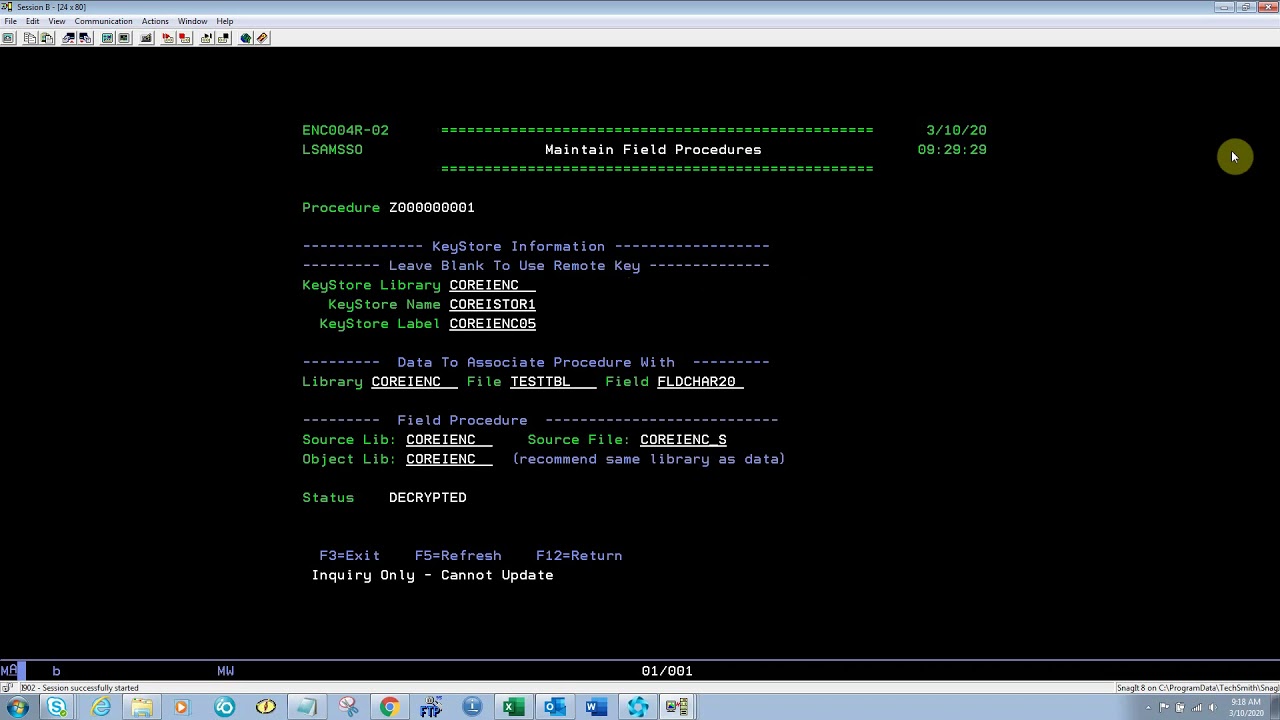
Task: Open the File menu
Action: [10, 21]
